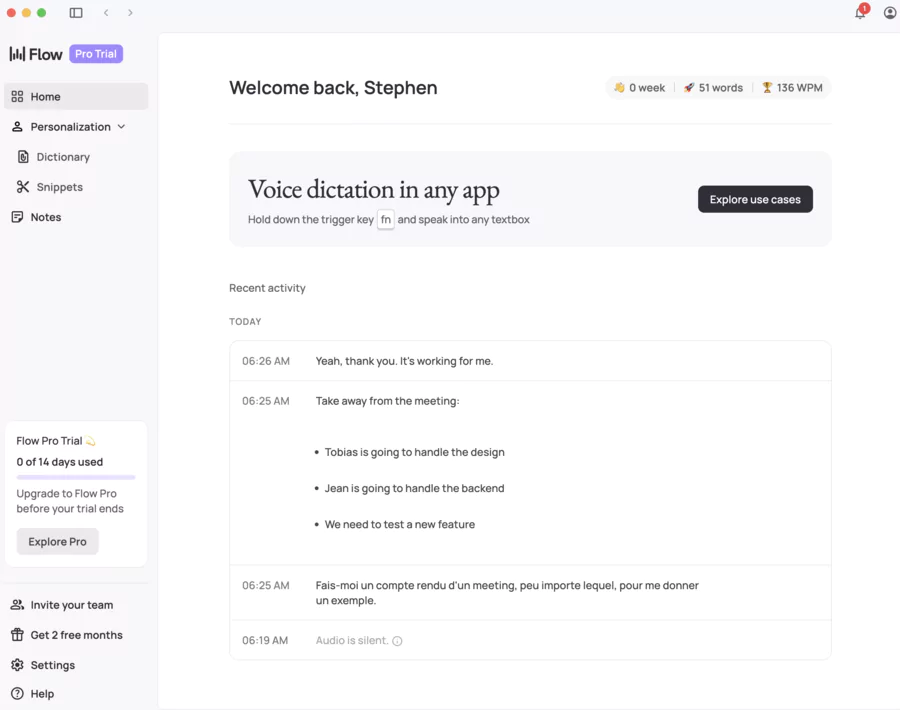Open Get 2 free months
This screenshot has width=900, height=710.
[x=74, y=635]
